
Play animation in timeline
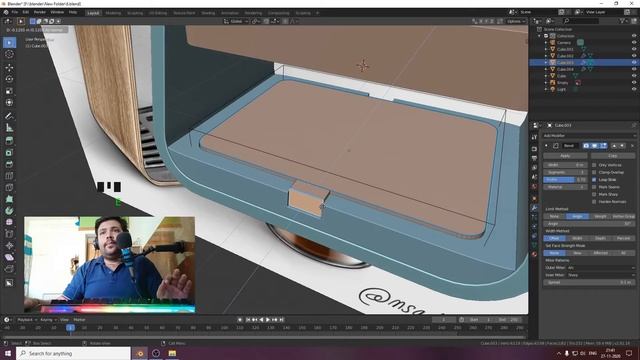click(x=268, y=320)
